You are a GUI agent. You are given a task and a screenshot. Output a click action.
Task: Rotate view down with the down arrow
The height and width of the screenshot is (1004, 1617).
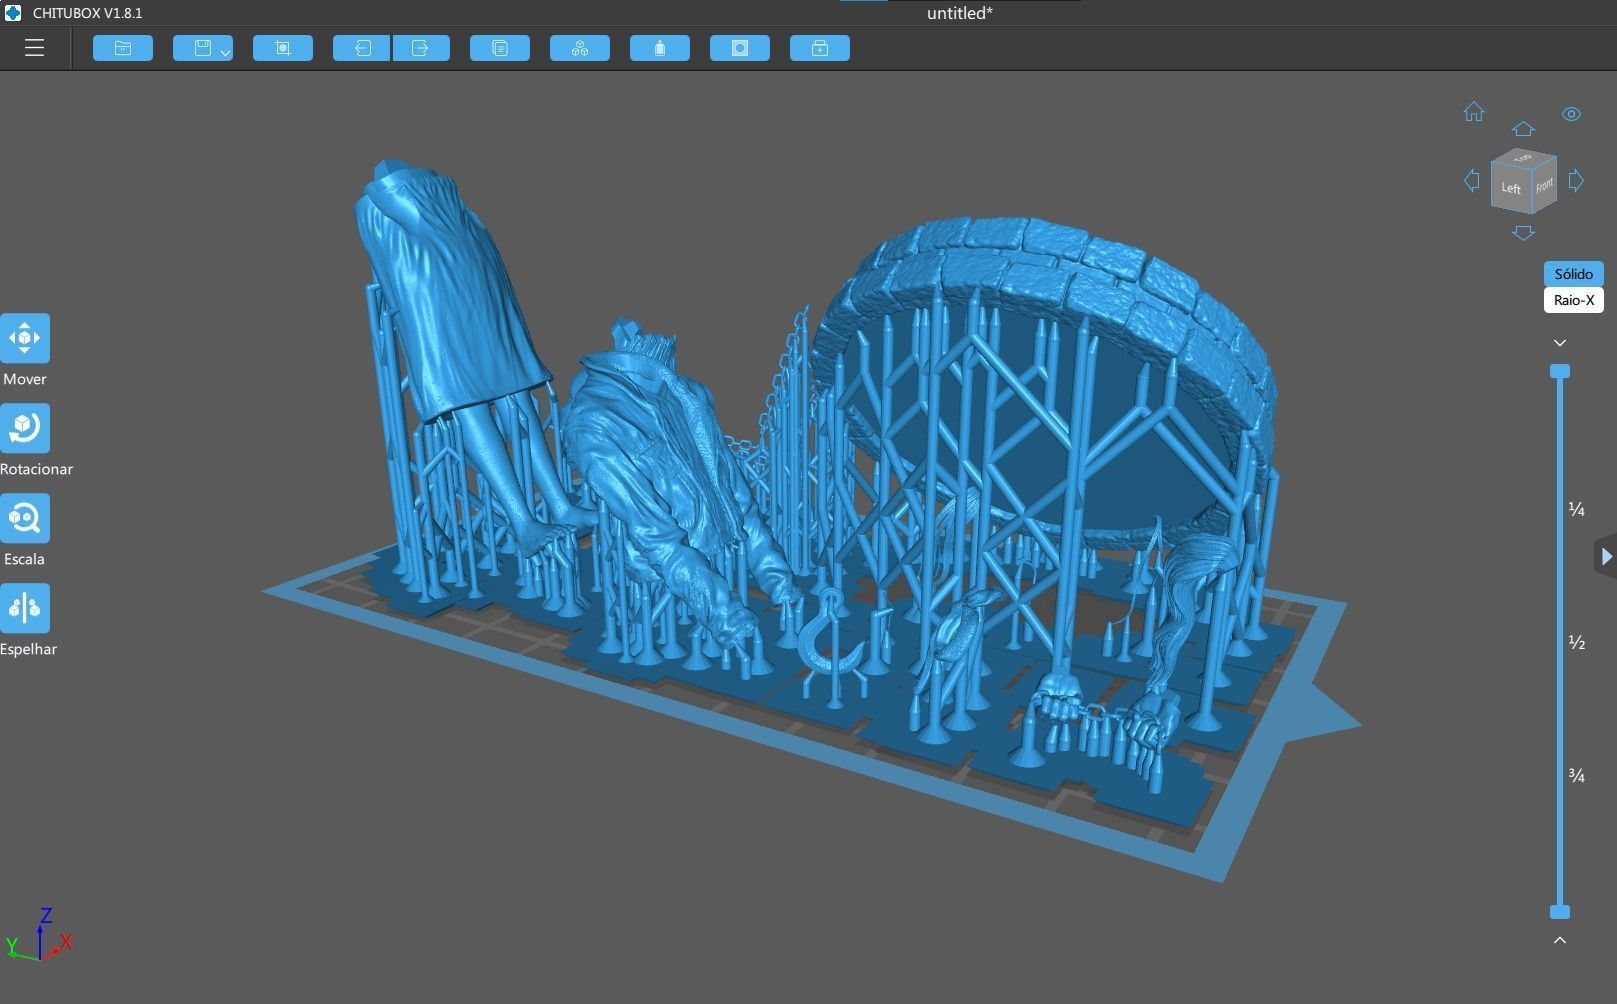1523,233
